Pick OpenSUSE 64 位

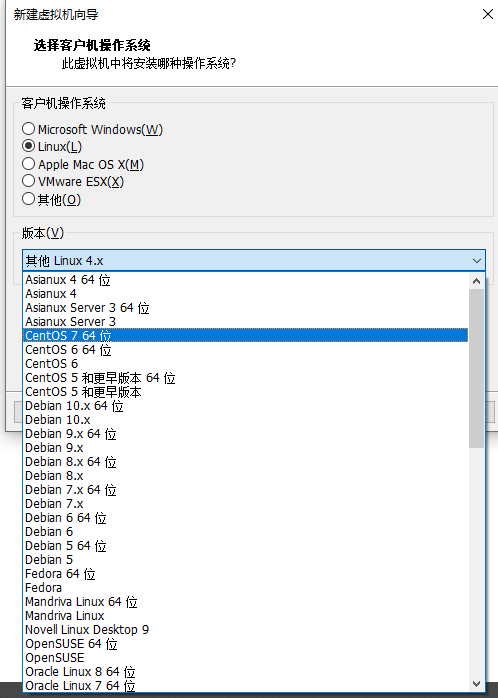[245, 644]
